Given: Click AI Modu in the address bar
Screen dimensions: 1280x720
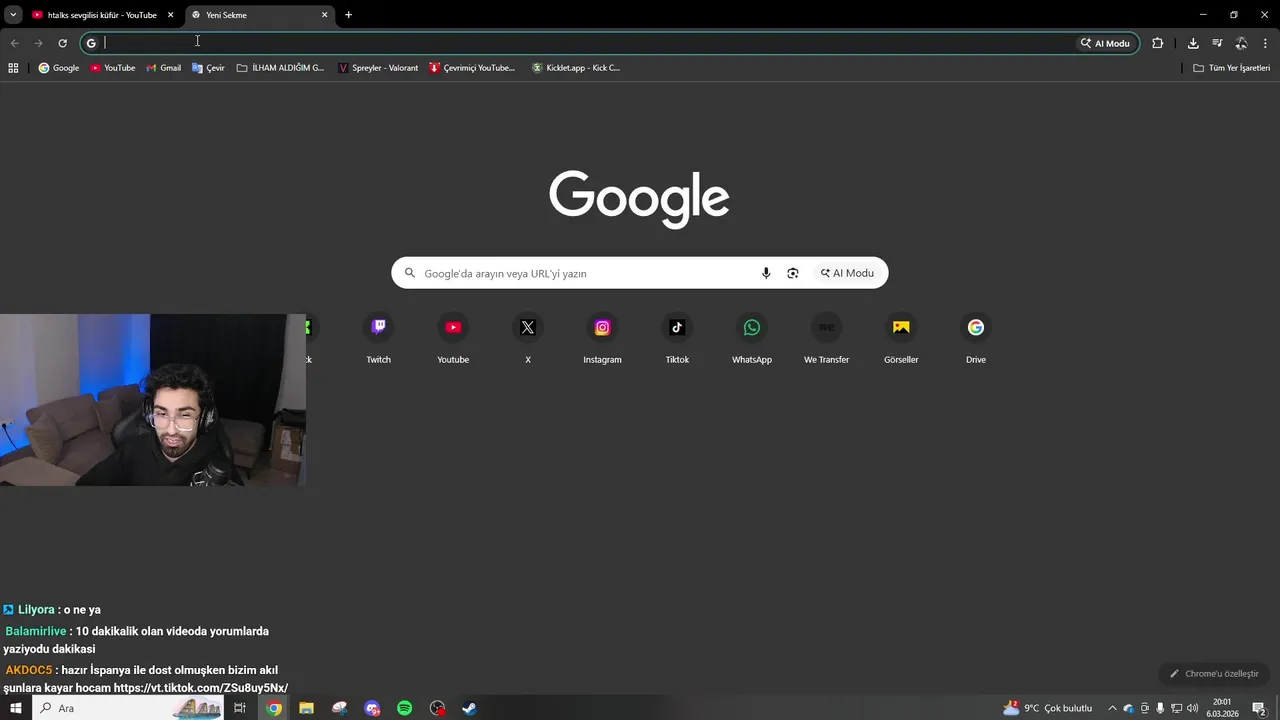Looking at the screenshot, I should 1105,43.
